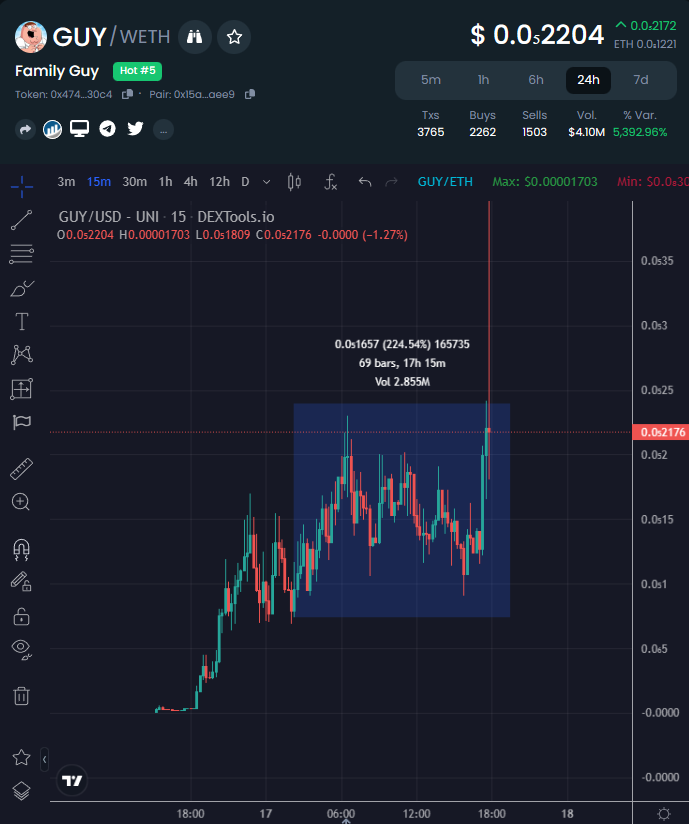
Task: Click the Hot #5 badge
Action: point(137,71)
